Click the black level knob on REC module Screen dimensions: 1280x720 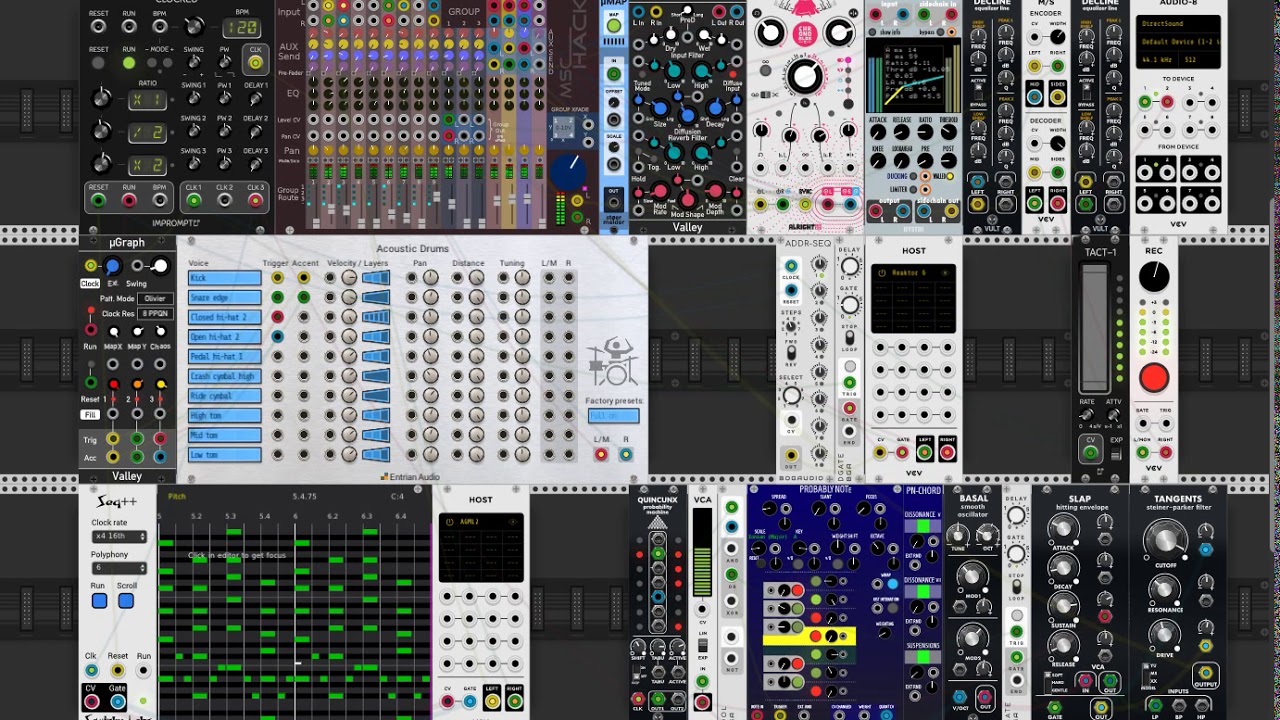click(x=1154, y=277)
